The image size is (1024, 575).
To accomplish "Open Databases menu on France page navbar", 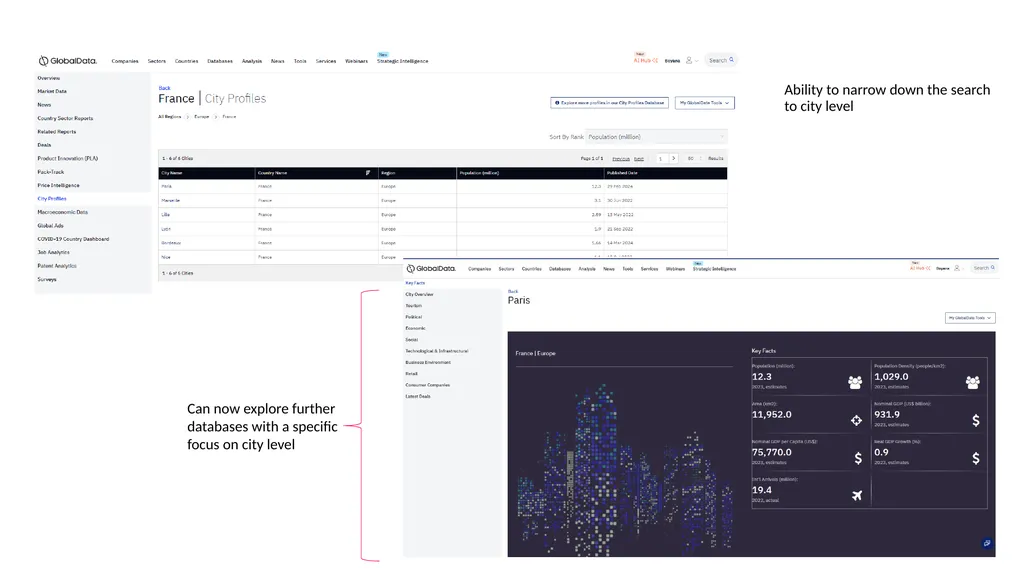I will coord(220,61).
